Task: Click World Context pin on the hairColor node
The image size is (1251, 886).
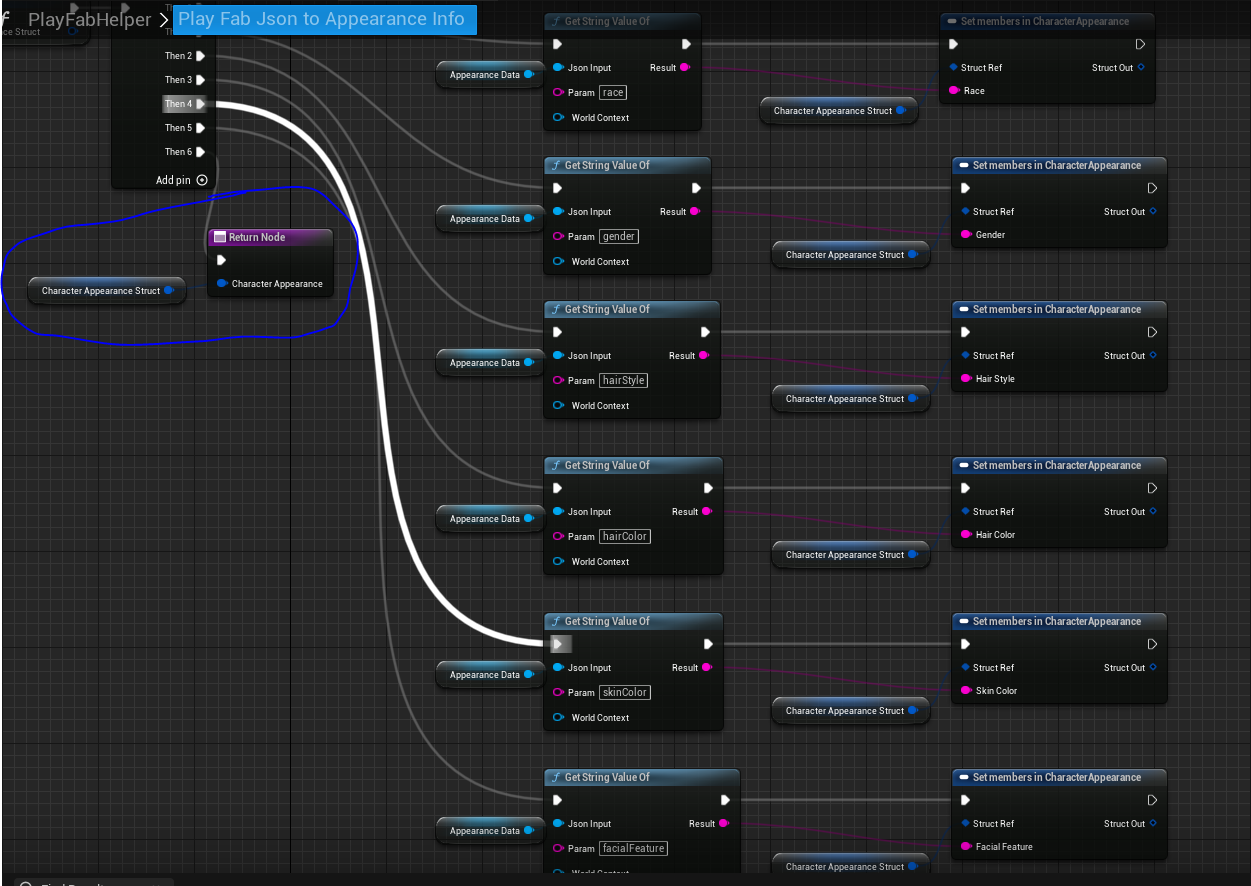Action: (x=558, y=562)
